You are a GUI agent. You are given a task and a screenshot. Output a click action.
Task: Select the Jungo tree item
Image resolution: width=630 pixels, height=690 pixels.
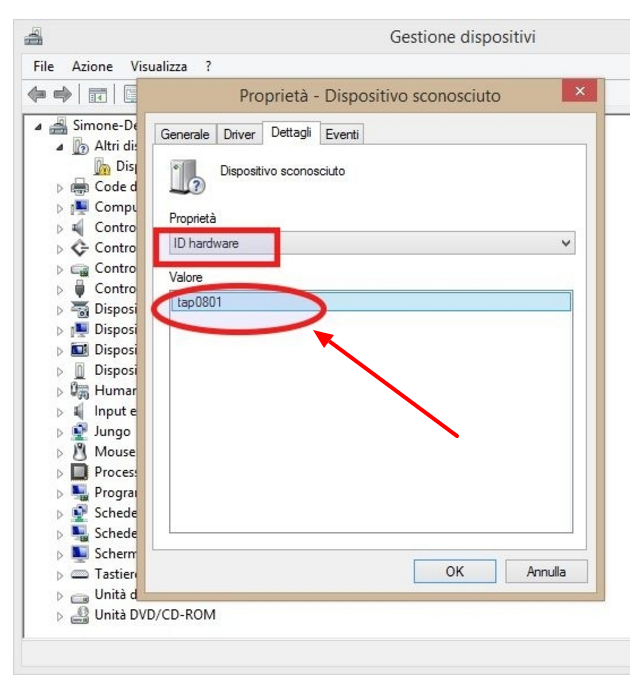click(113, 431)
